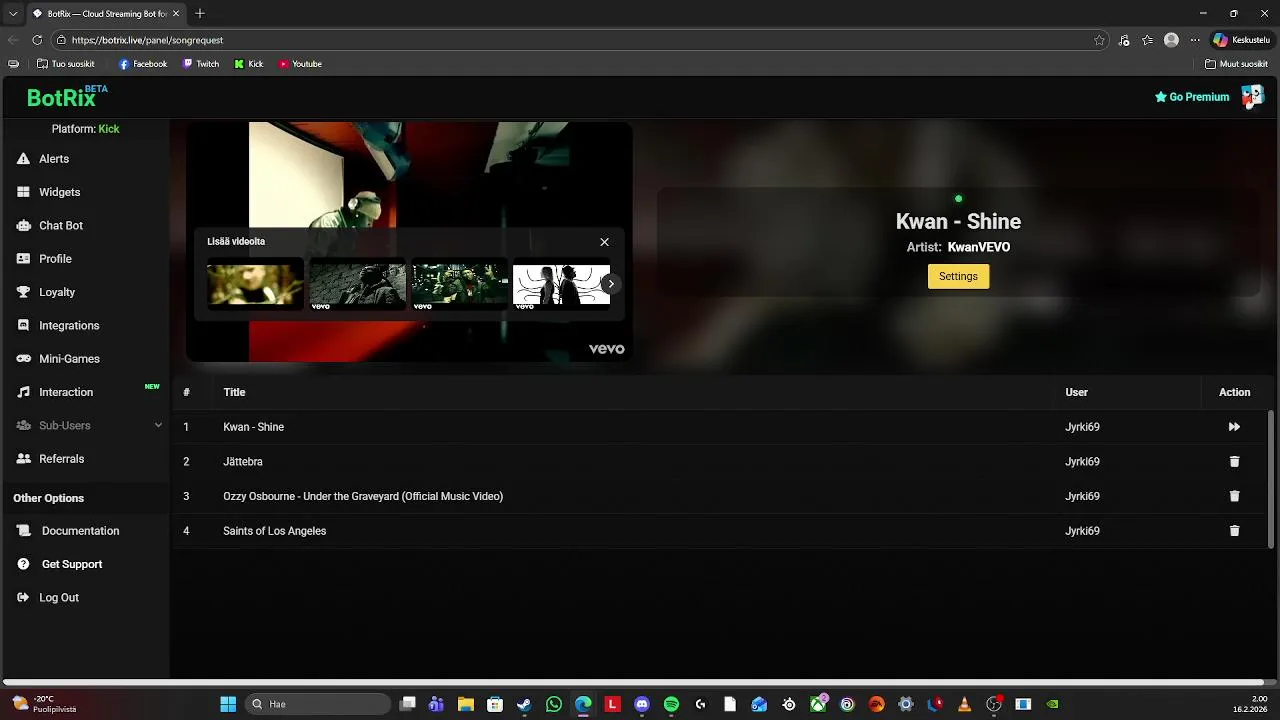Click the Kwan - Shine queue title
Image resolution: width=1280 pixels, height=720 pixels.
tap(254, 427)
